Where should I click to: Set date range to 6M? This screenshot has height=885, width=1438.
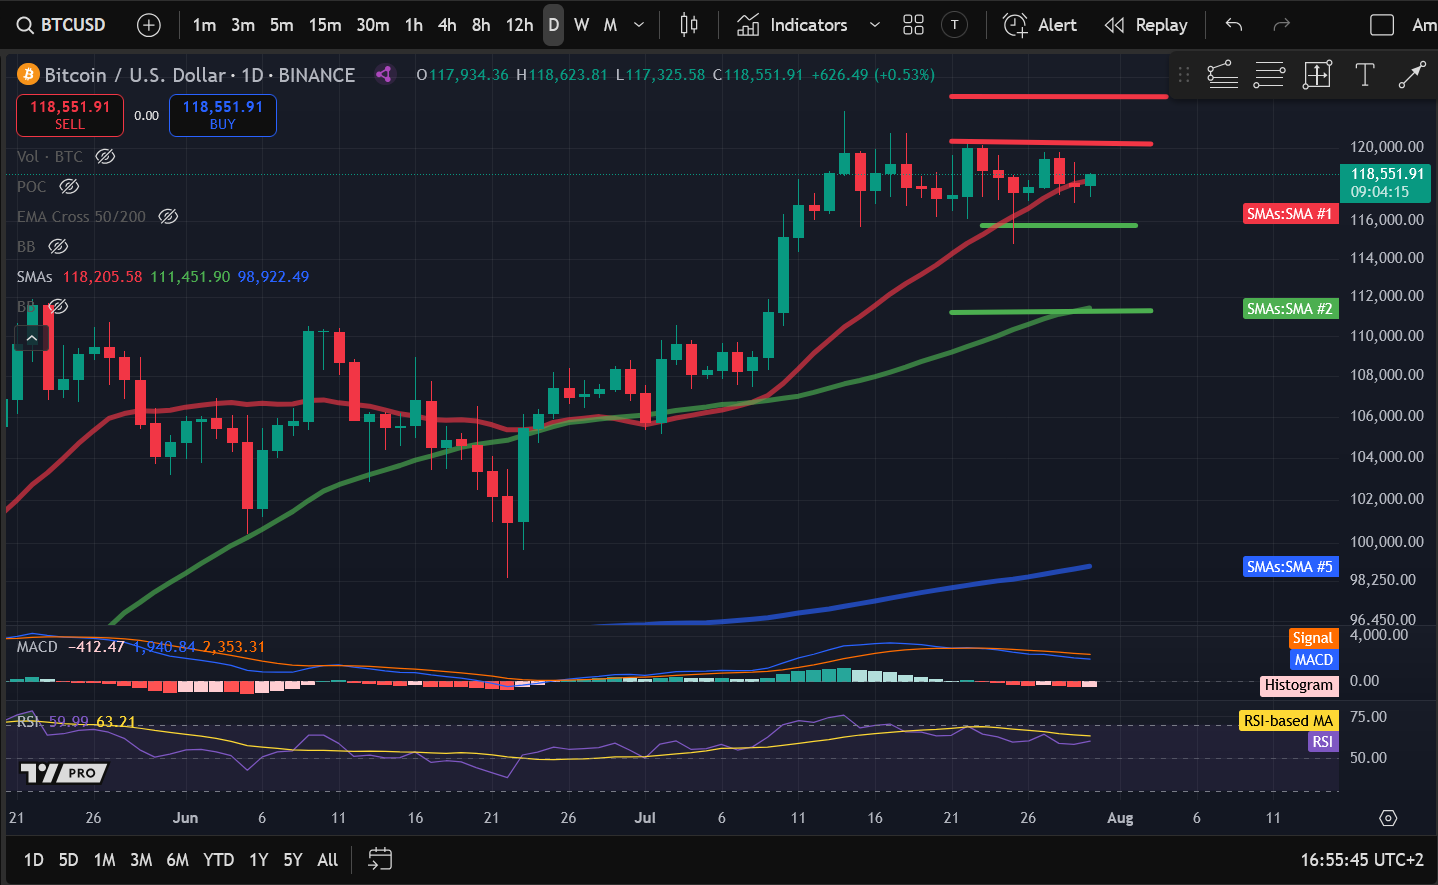(x=177, y=860)
